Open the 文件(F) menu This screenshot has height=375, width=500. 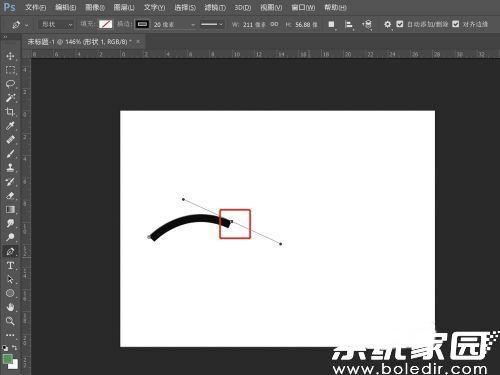tap(36, 7)
